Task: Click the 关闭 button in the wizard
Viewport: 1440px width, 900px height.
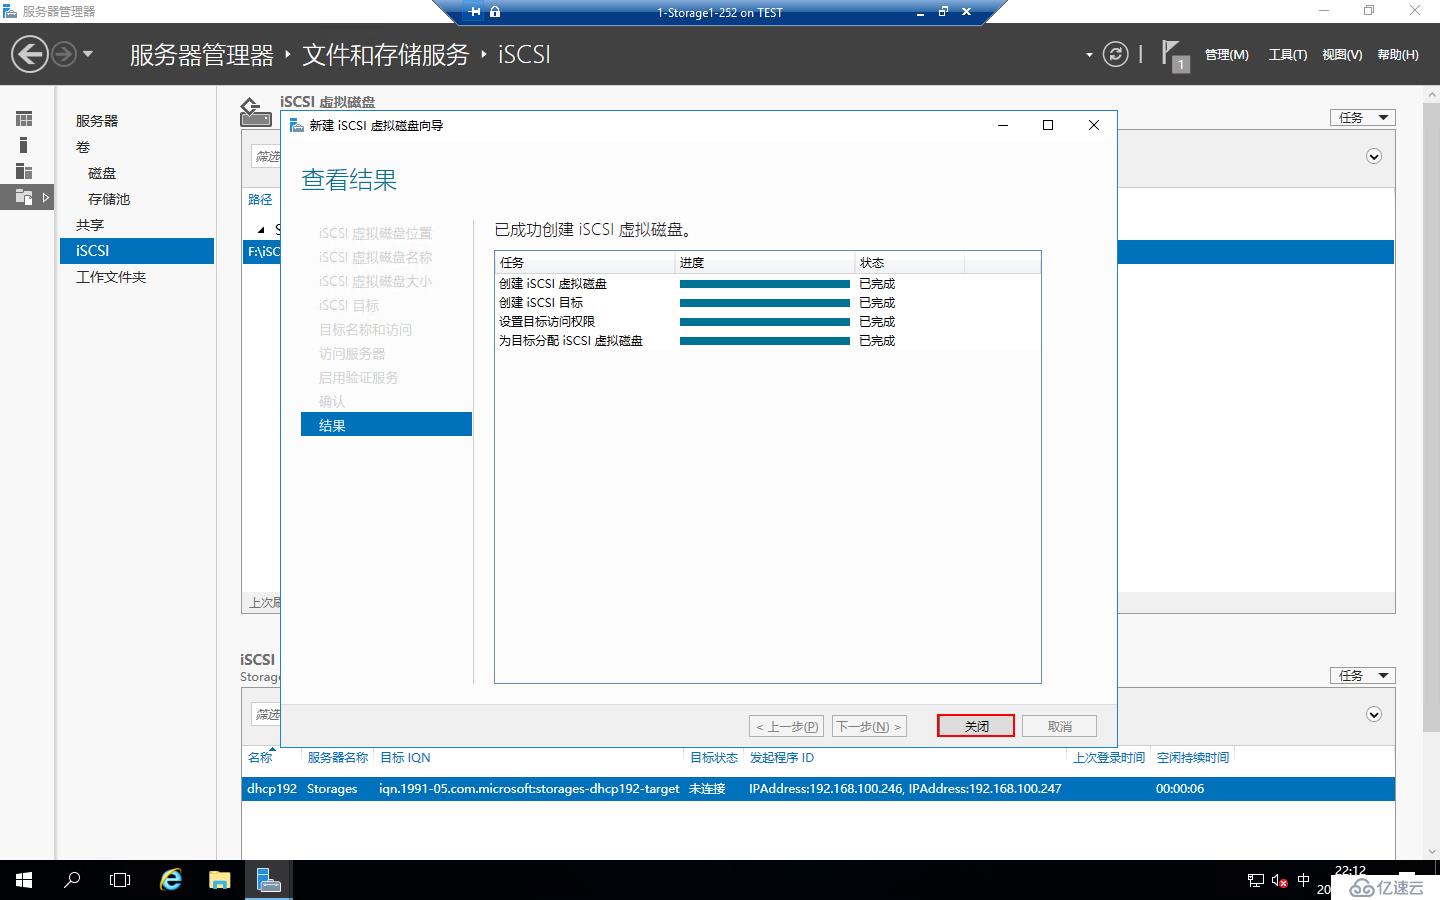Action: coord(976,726)
